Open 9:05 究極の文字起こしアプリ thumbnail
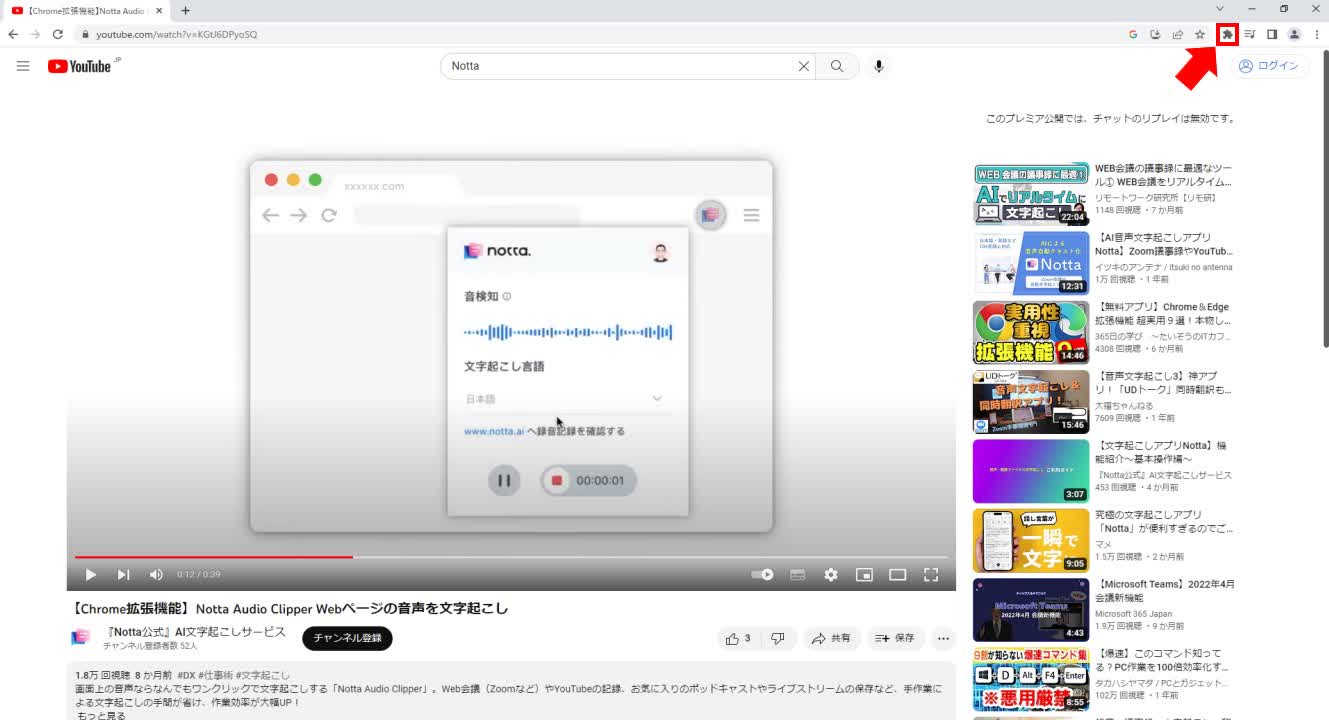 click(1031, 540)
